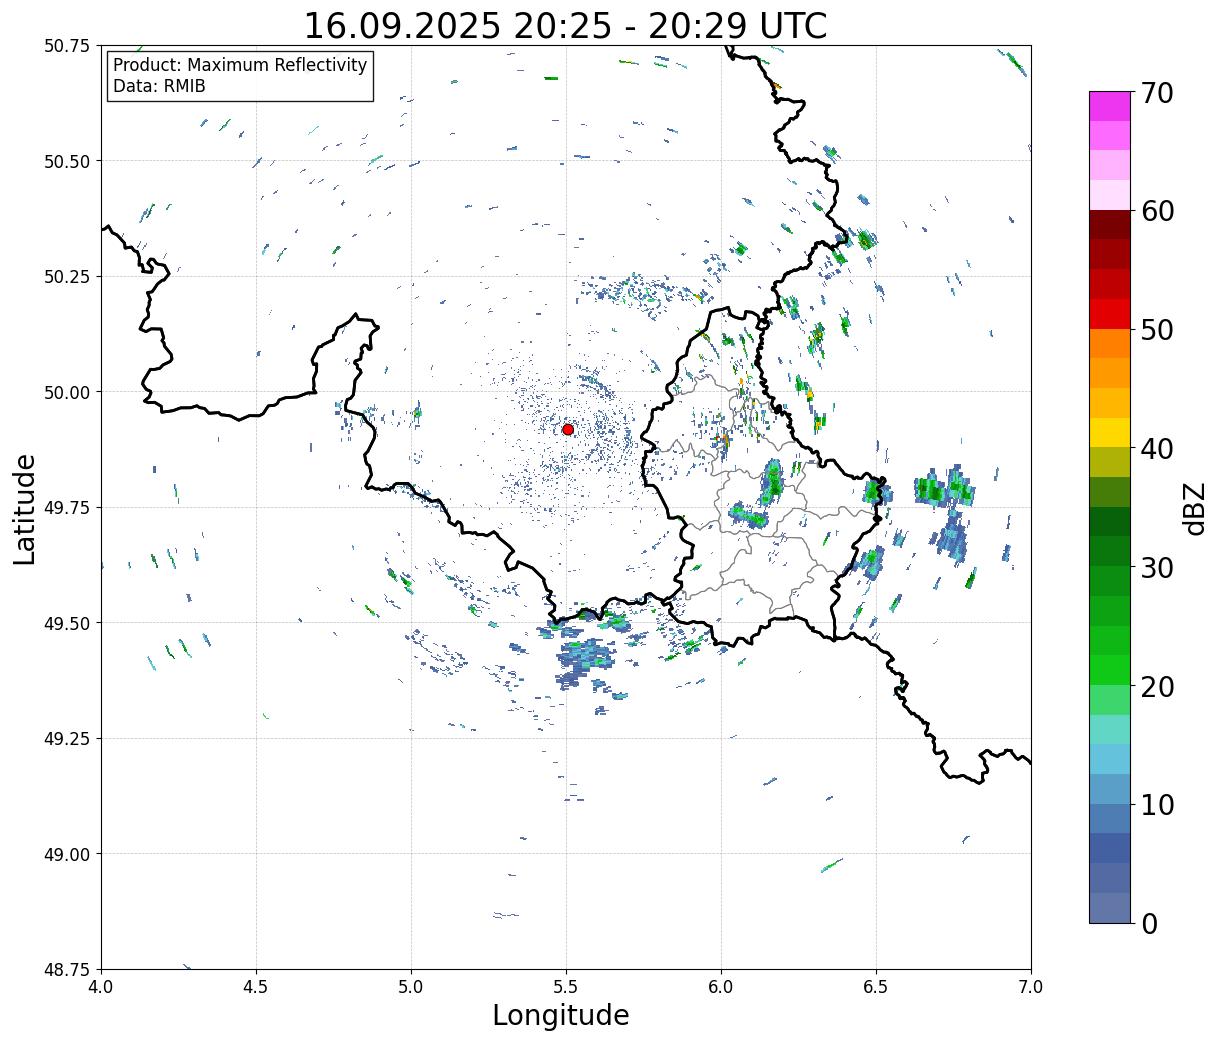The width and height of the screenshot is (1219, 1040).
Task: Click the longitude tick label 7.0
Action: (1031, 987)
